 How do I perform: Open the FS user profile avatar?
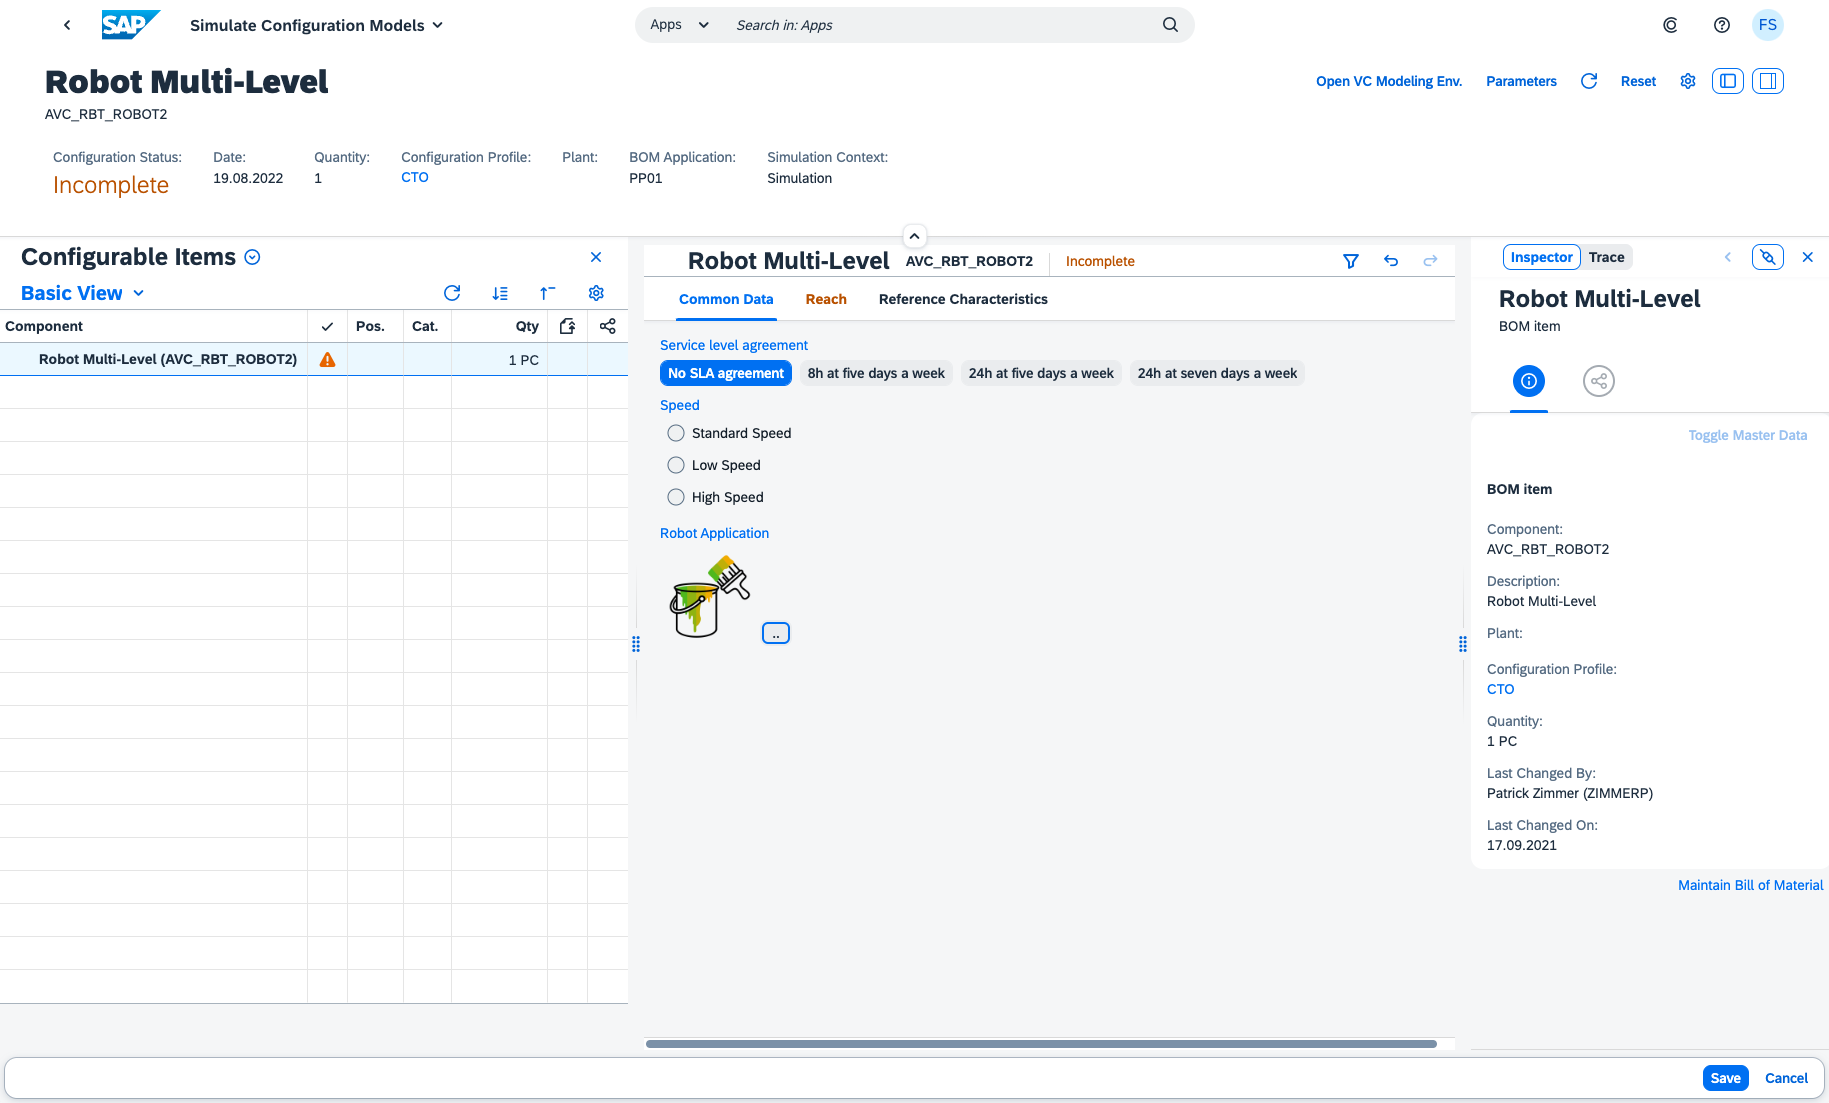click(1768, 25)
